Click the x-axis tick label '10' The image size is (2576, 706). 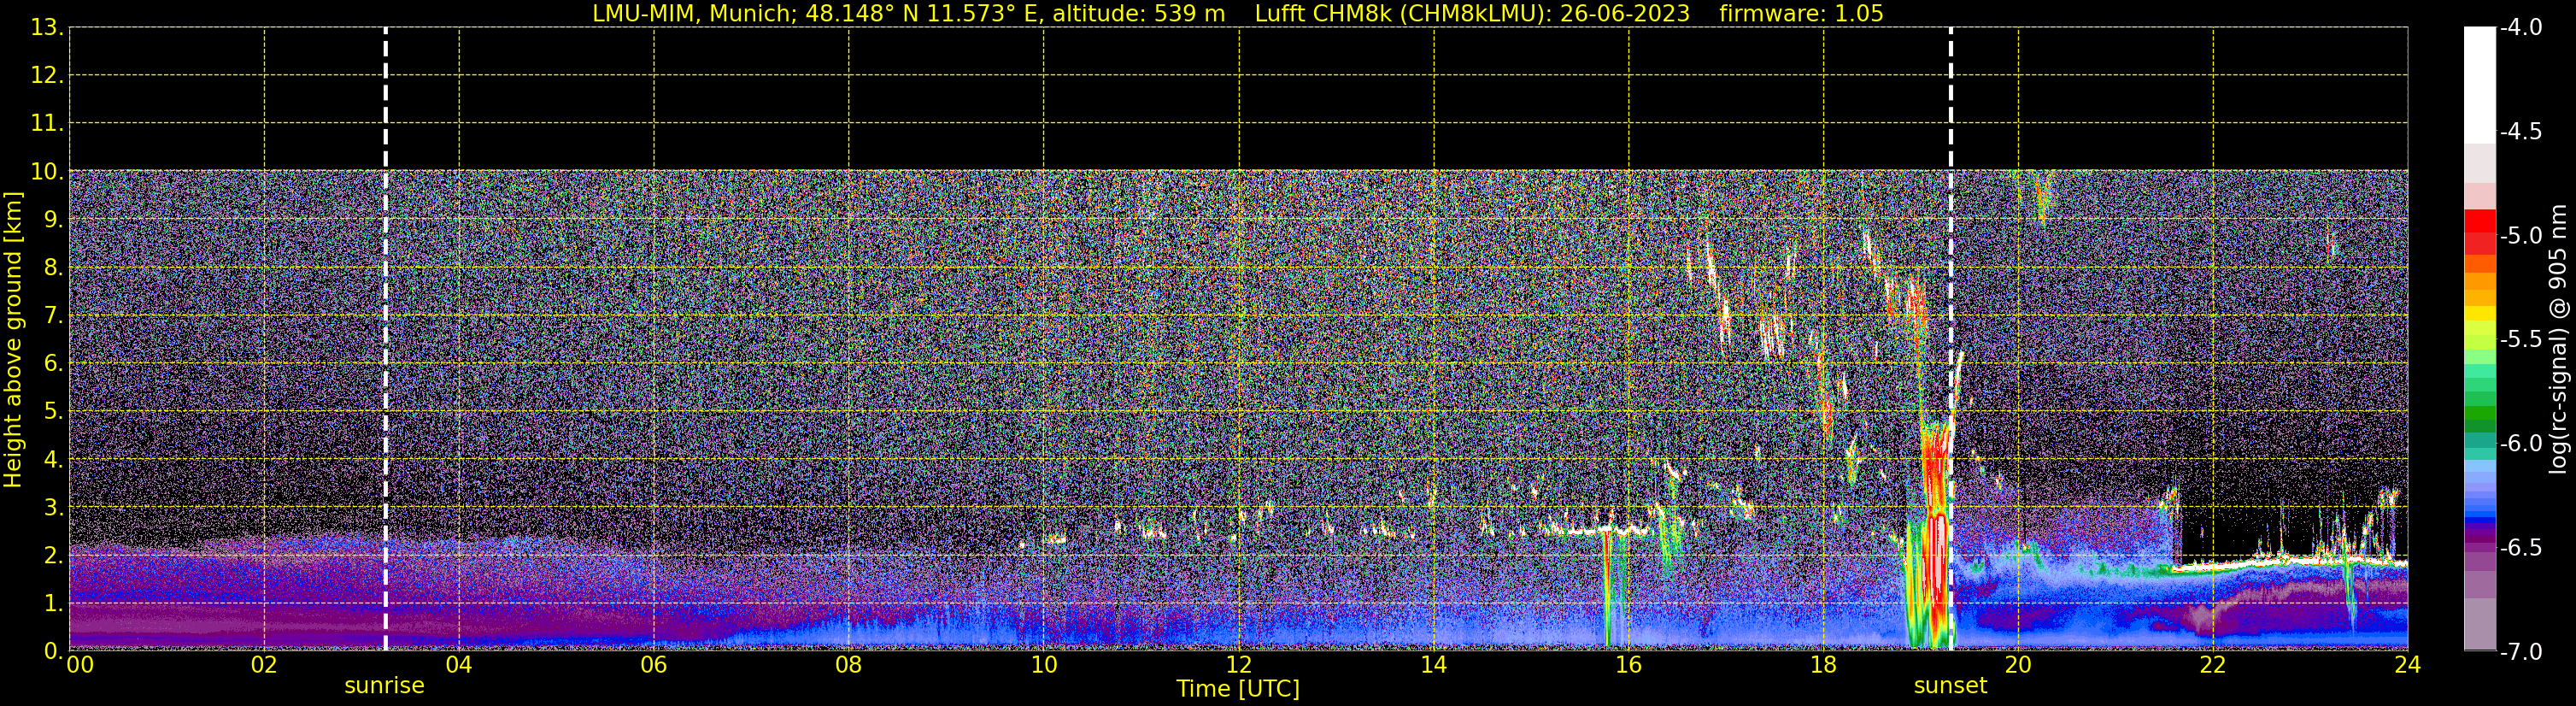[1044, 665]
